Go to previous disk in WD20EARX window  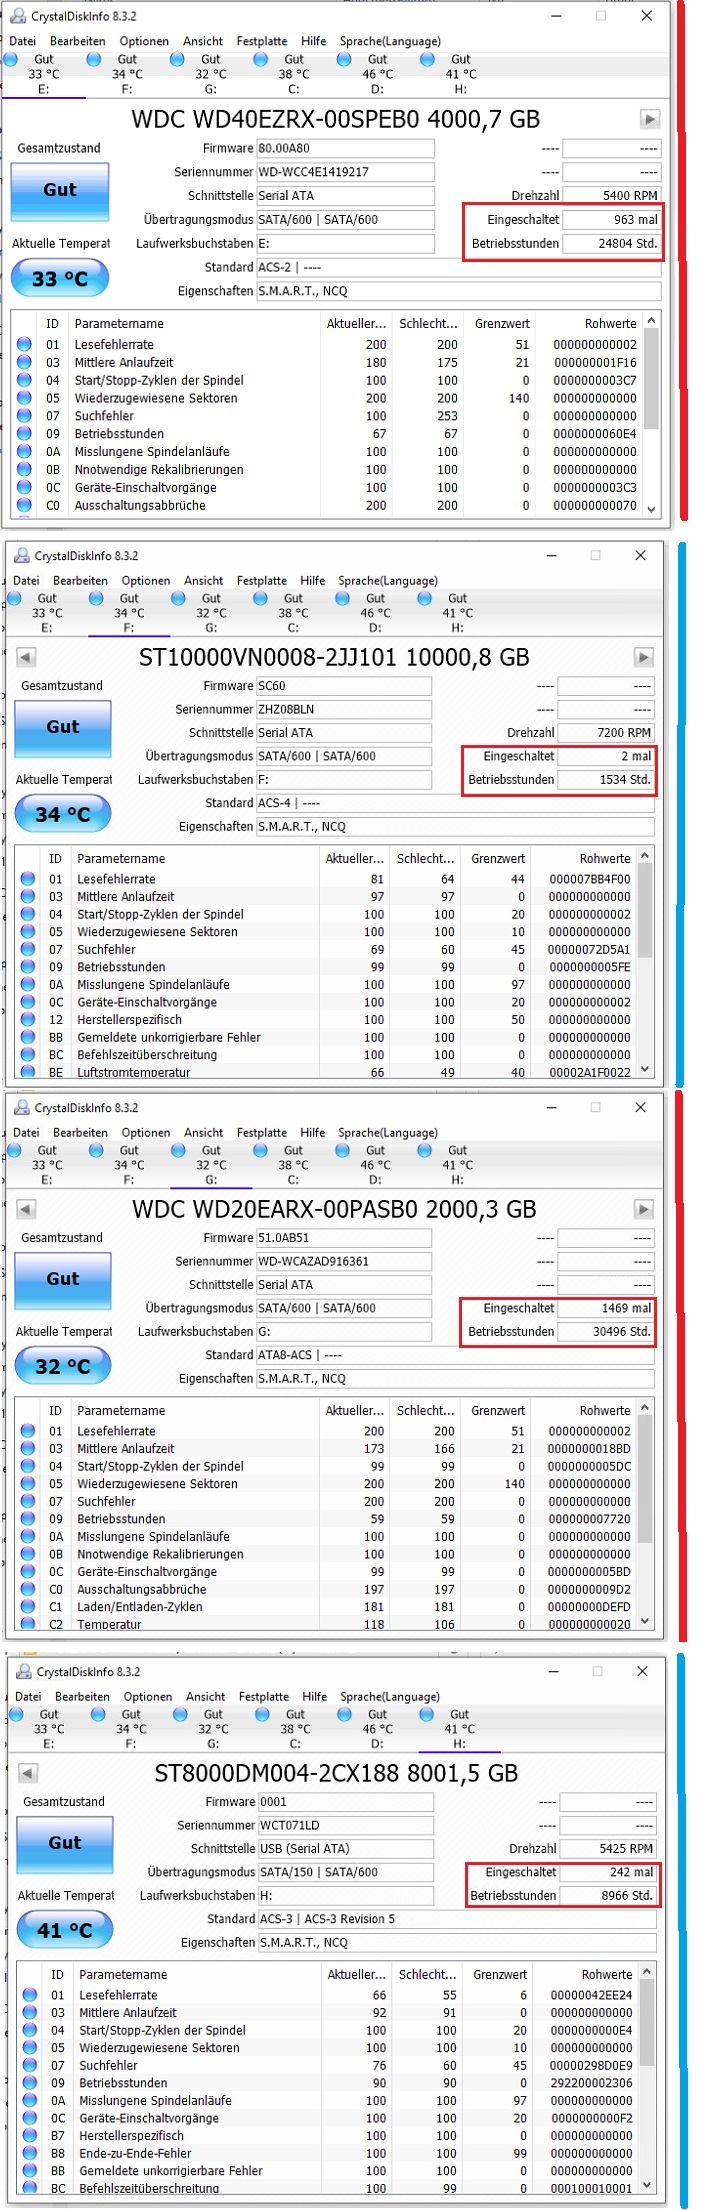(x=27, y=1209)
